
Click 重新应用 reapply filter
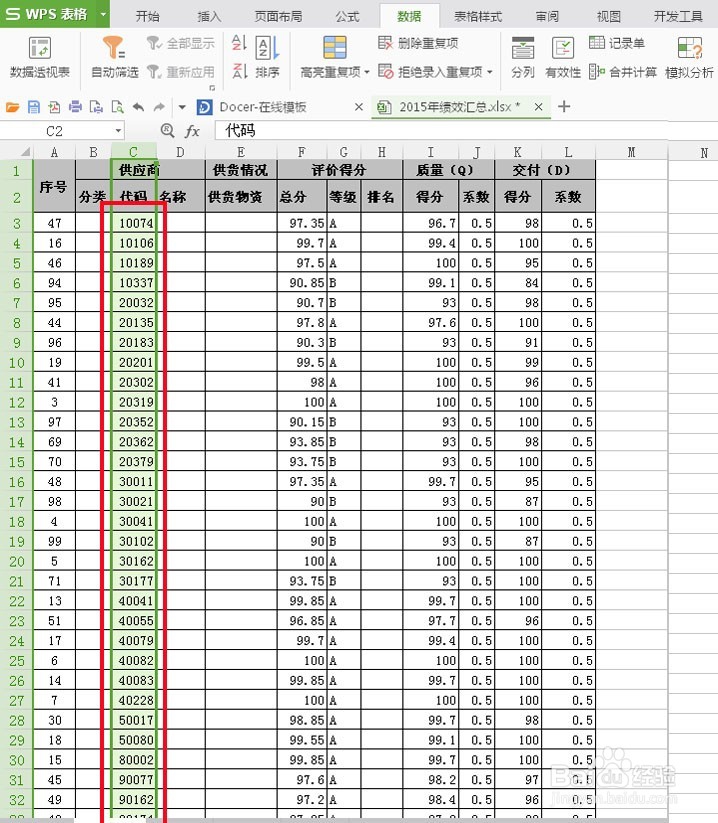point(181,71)
